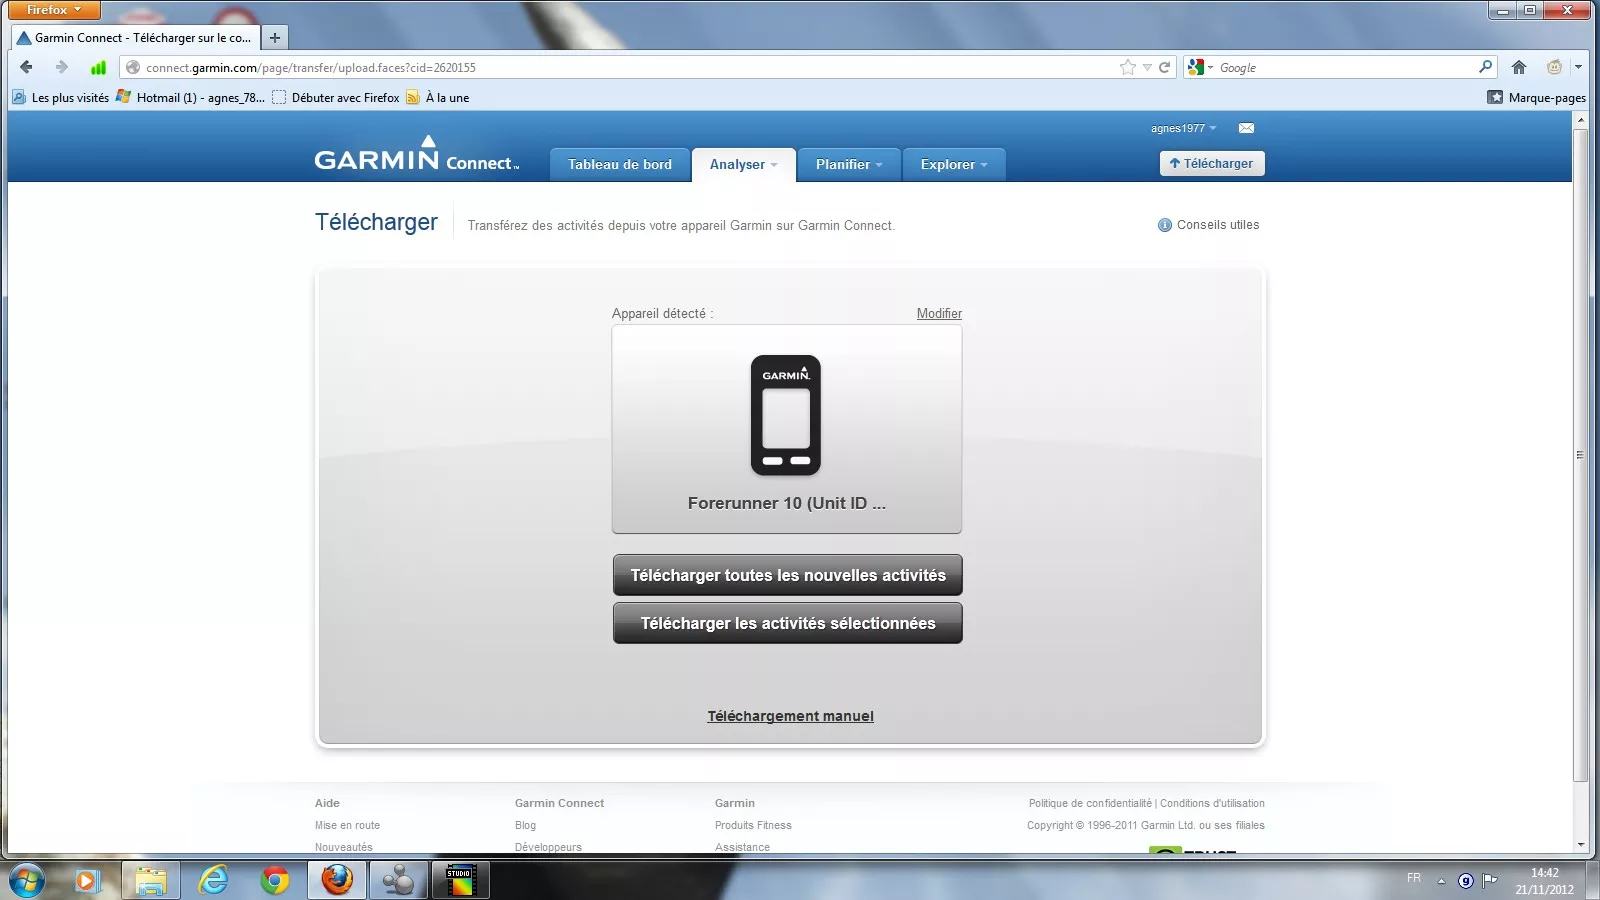
Task: Click the Firefox forward arrow button
Action: click(61, 67)
